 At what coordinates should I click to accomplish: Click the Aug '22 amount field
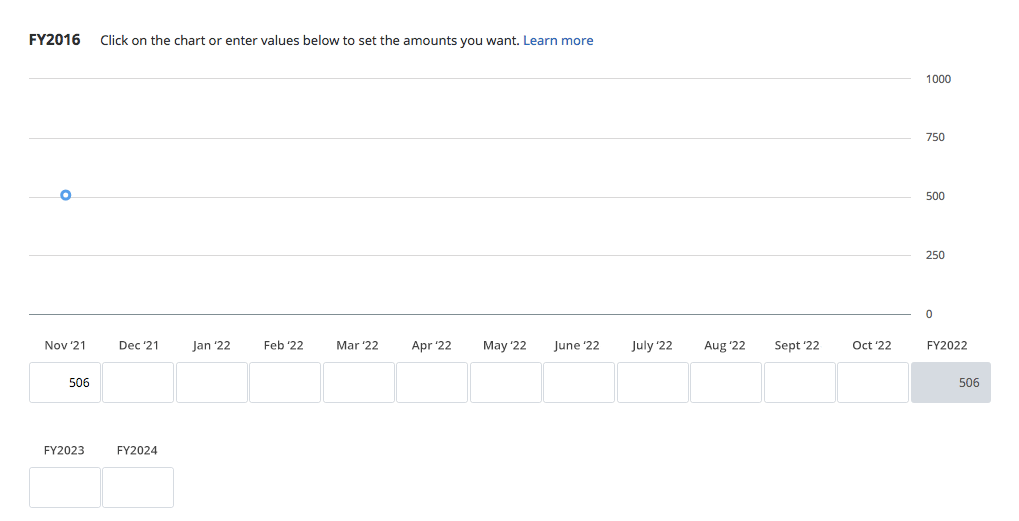click(726, 383)
